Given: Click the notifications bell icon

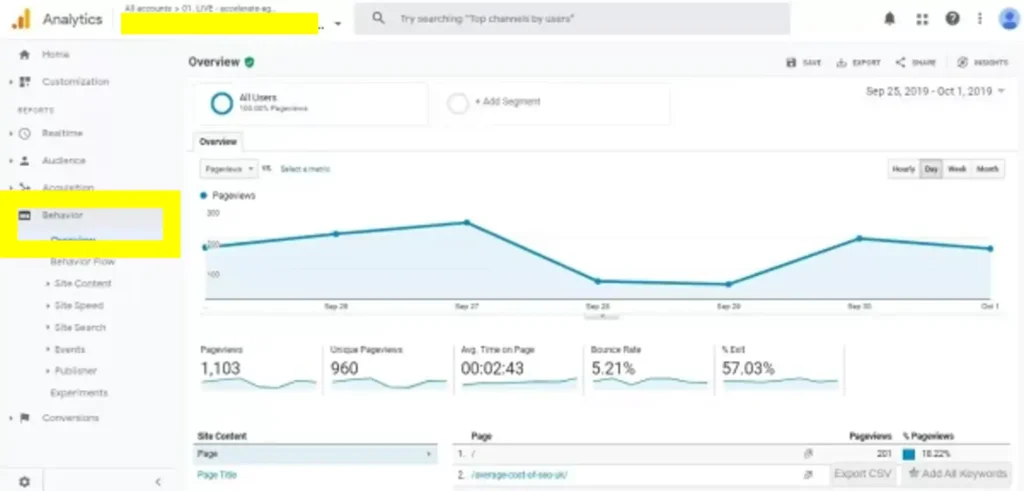Looking at the screenshot, I should (x=890, y=19).
